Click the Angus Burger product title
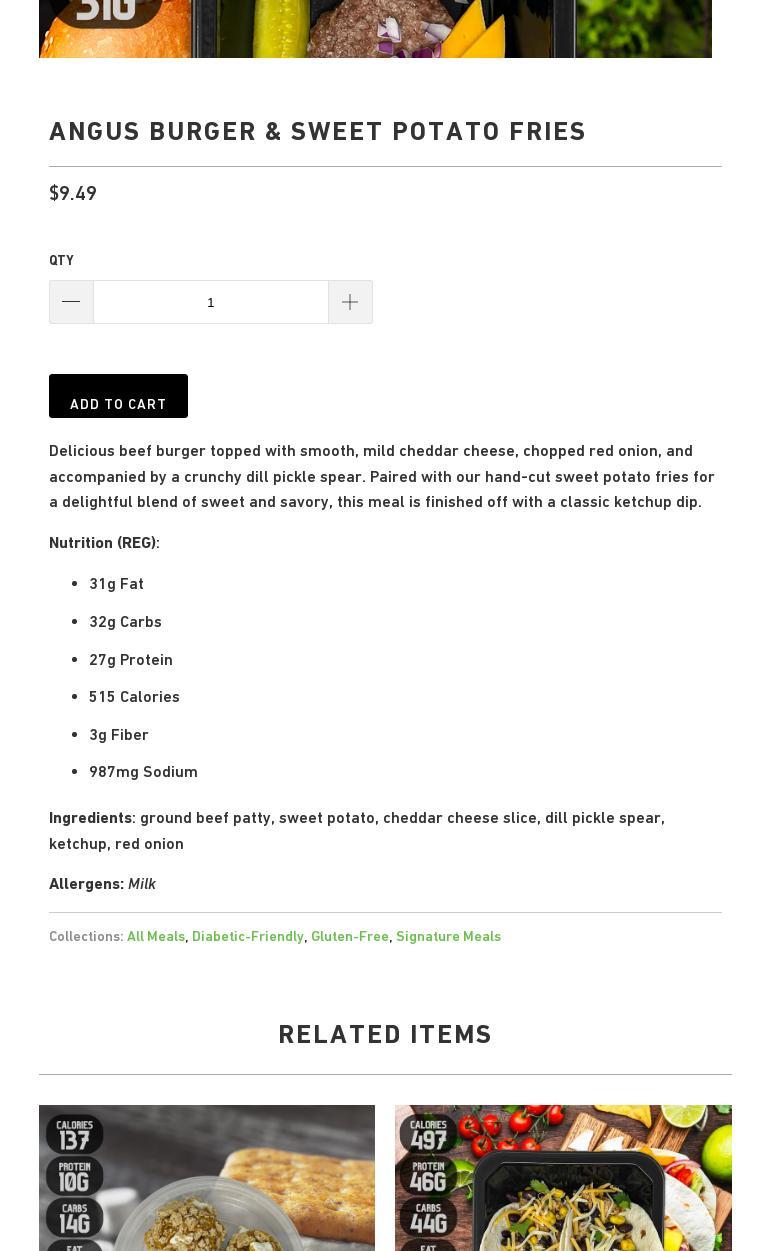 [x=317, y=131]
